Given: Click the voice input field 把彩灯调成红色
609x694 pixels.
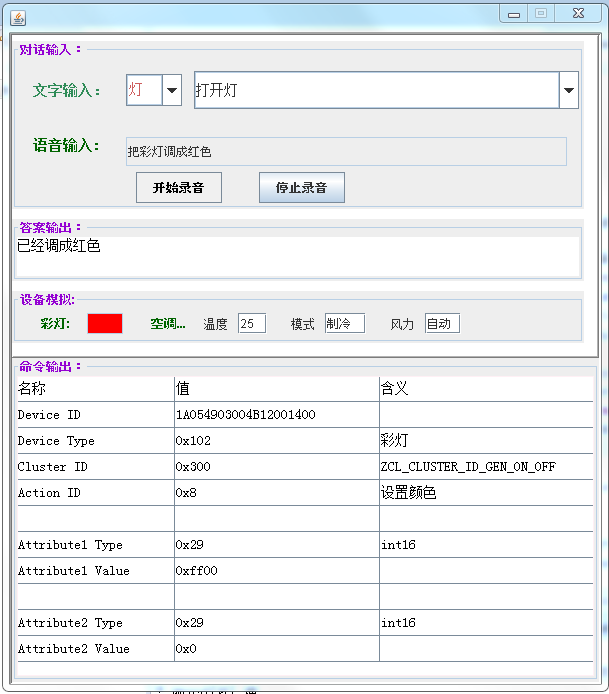Looking at the screenshot, I should point(346,151).
